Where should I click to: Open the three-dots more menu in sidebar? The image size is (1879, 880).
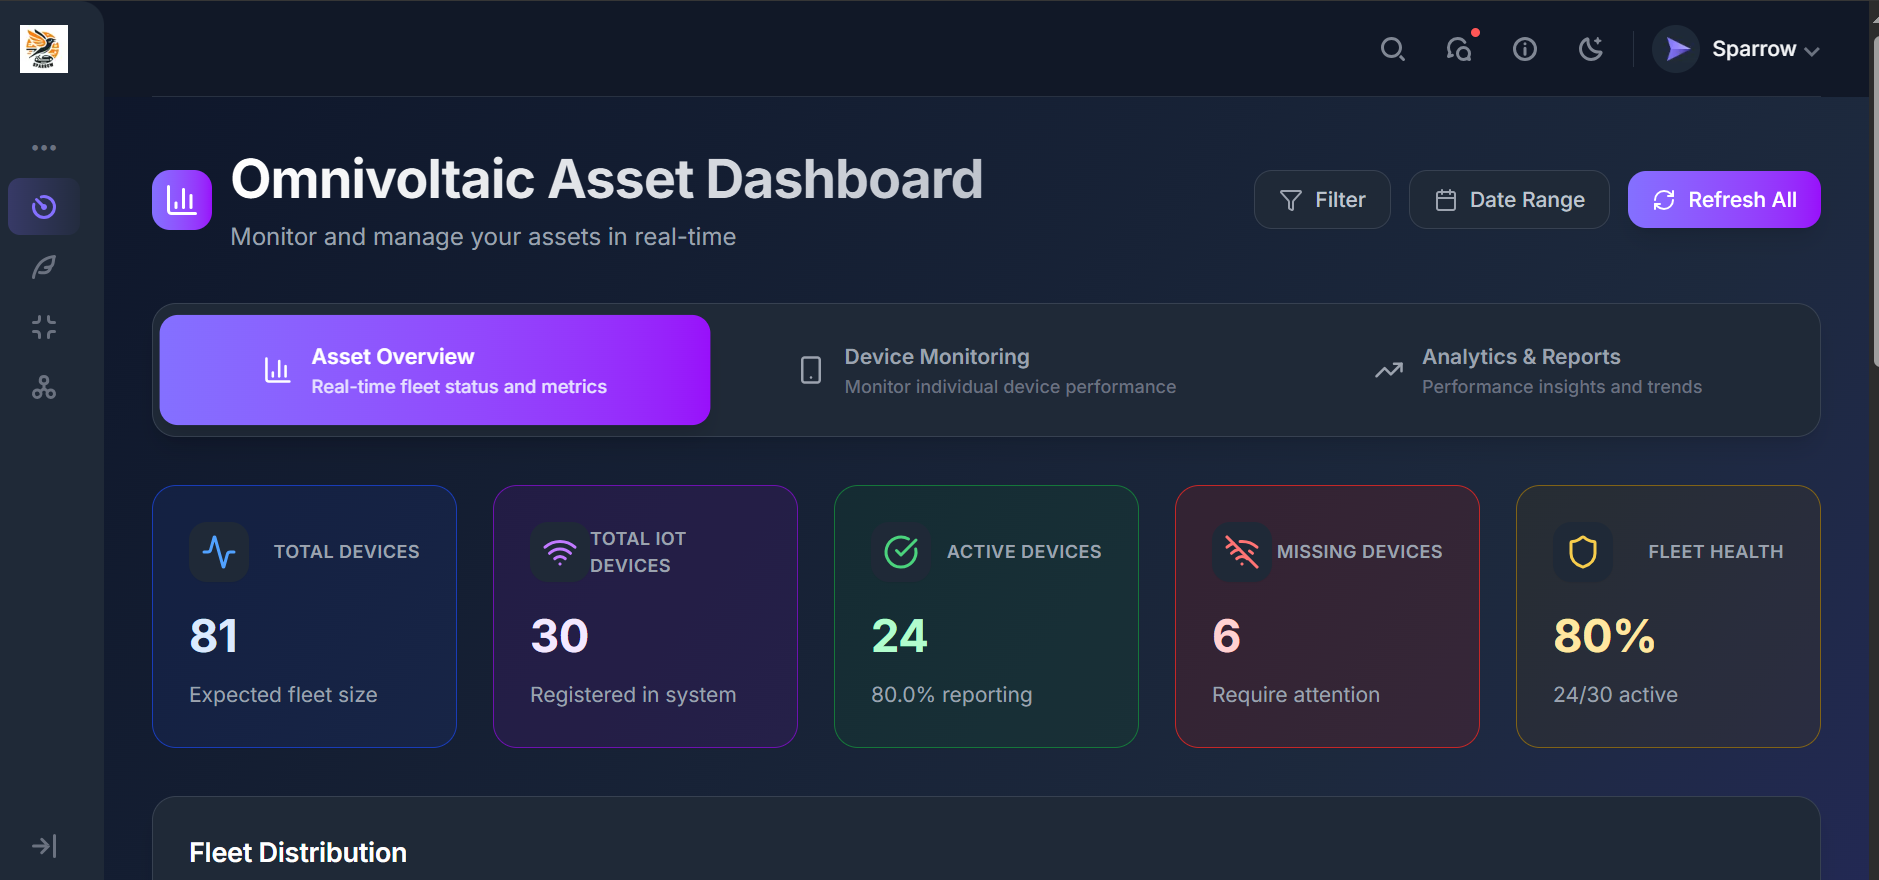[44, 148]
